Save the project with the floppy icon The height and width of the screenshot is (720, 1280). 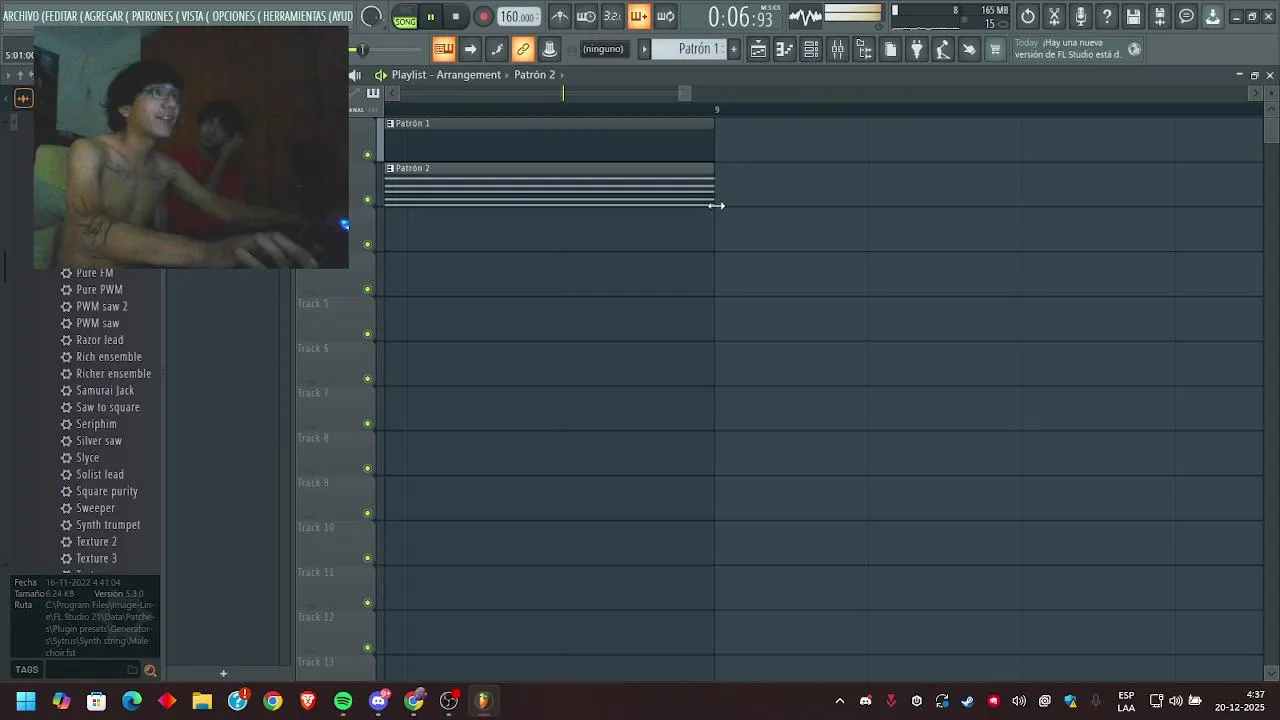point(1133,16)
